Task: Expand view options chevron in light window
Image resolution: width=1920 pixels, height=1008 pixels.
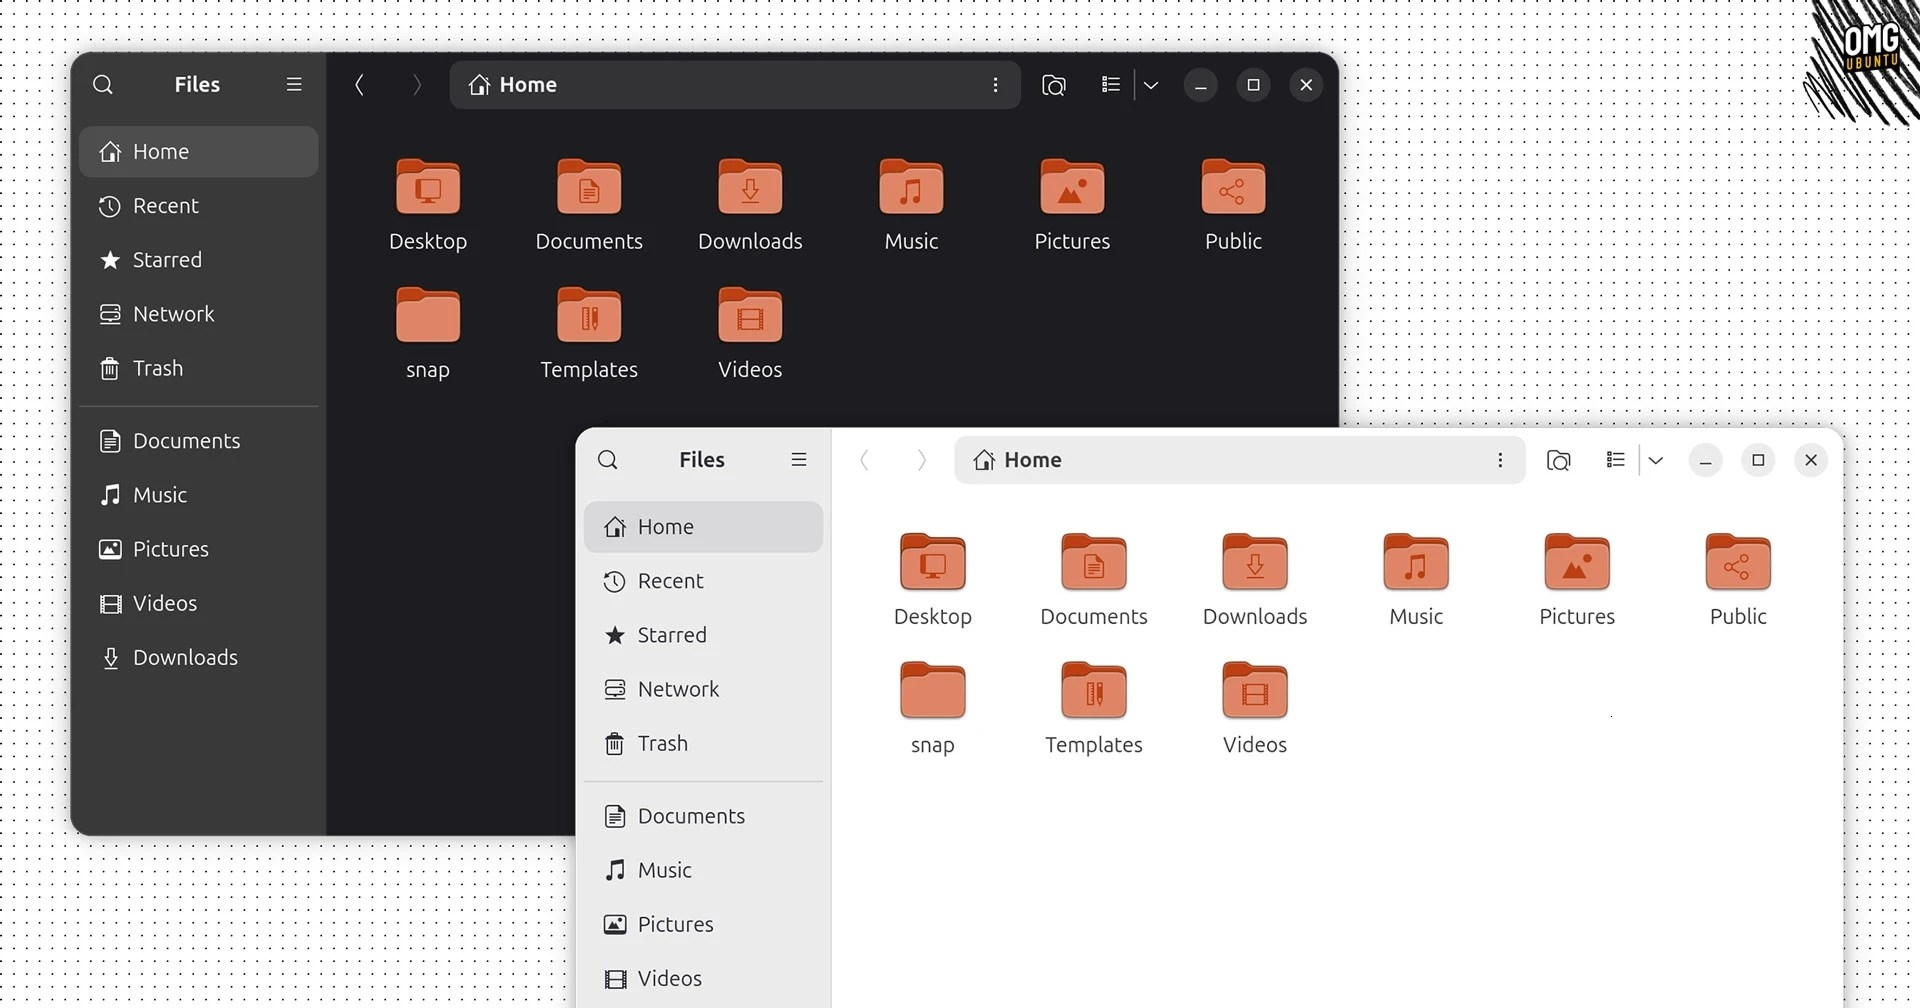Action: pyautogui.click(x=1656, y=460)
